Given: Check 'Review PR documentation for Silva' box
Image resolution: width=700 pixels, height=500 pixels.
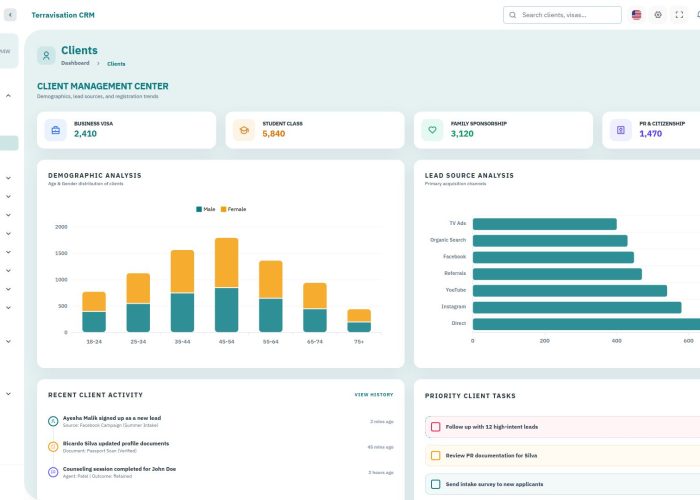Looking at the screenshot, I should [435, 455].
